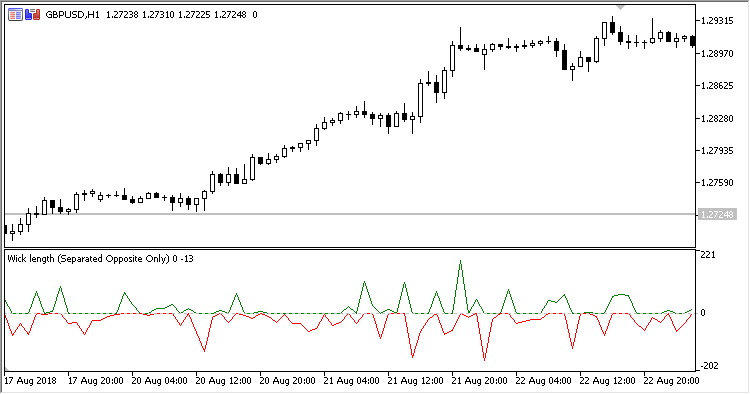This screenshot has height=394, width=750.
Task: Select the Wick length indicator label
Action: point(100,259)
